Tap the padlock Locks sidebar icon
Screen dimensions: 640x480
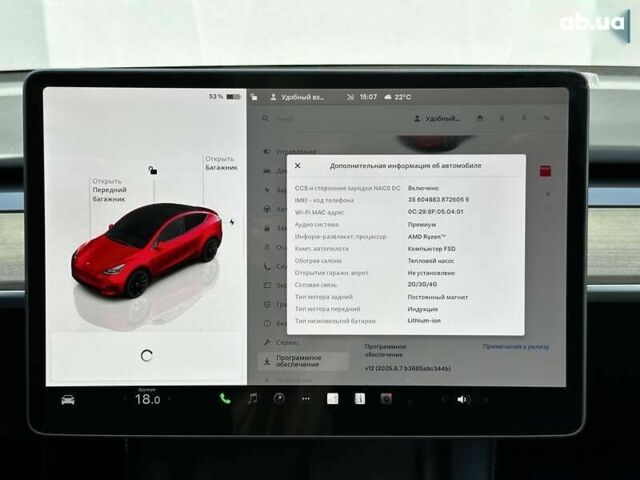point(267,228)
